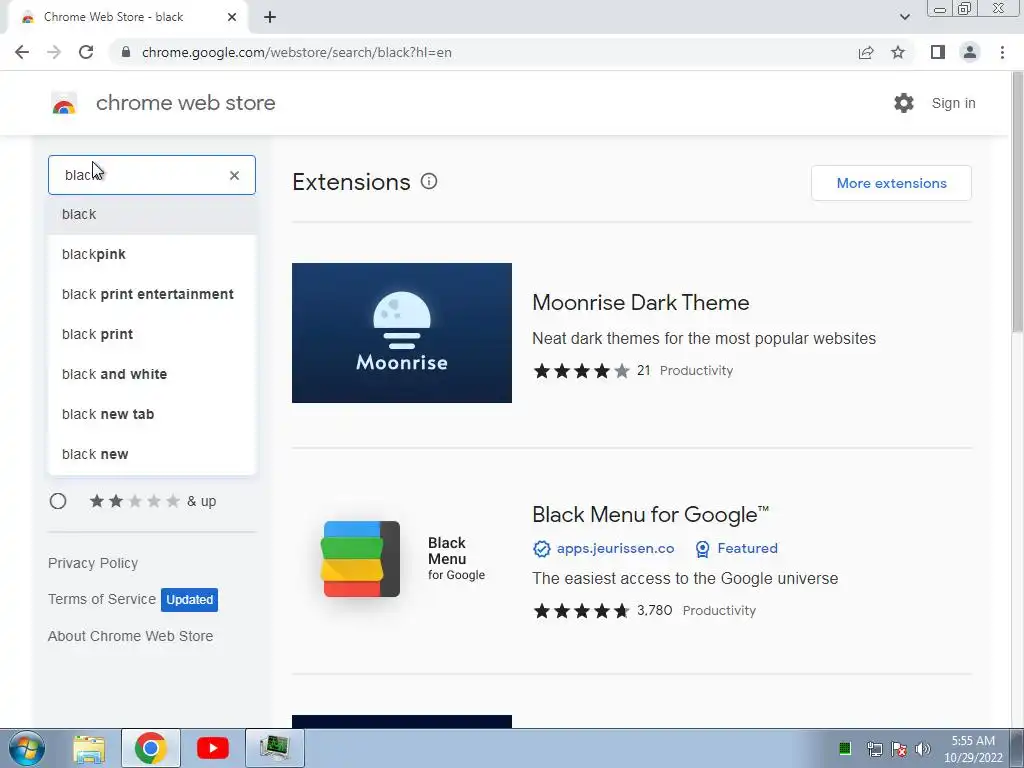Show info about Extensions section
Viewport: 1024px width, 768px height.
(429, 182)
